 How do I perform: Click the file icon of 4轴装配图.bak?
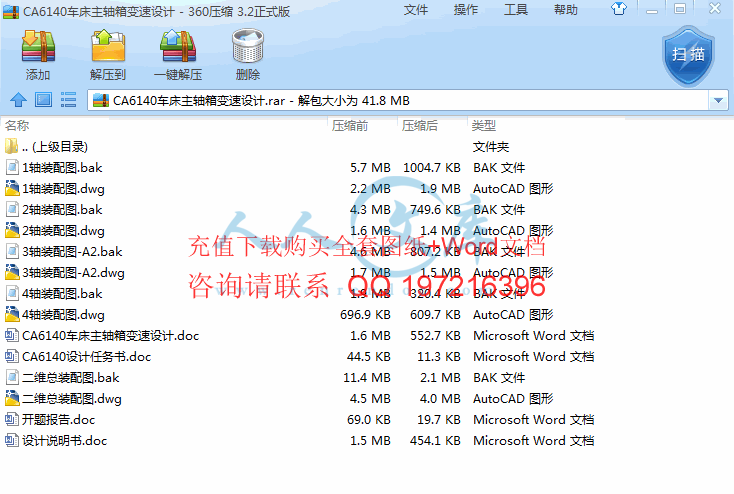click(12, 293)
